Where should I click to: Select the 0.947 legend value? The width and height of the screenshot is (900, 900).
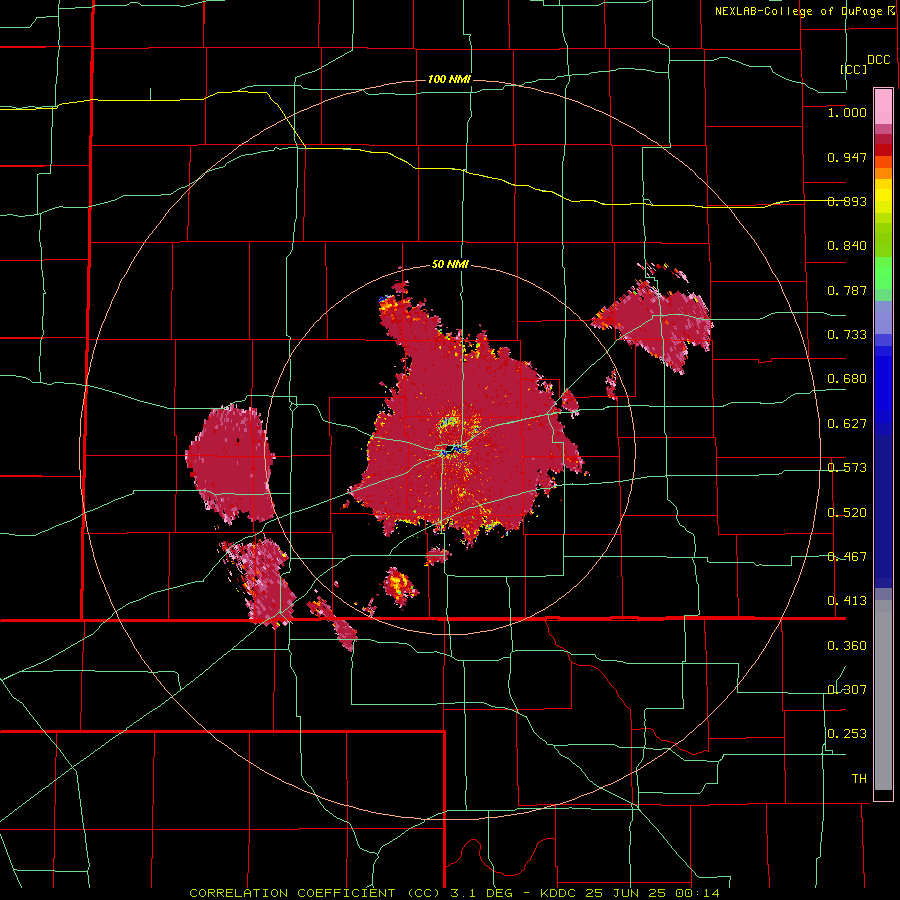pos(847,157)
